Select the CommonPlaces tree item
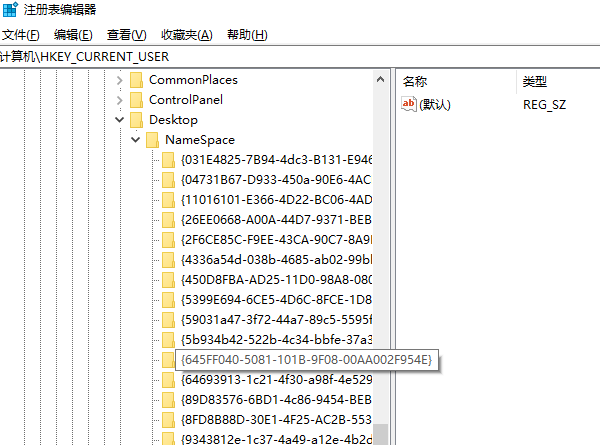The image size is (600, 445). tap(193, 80)
